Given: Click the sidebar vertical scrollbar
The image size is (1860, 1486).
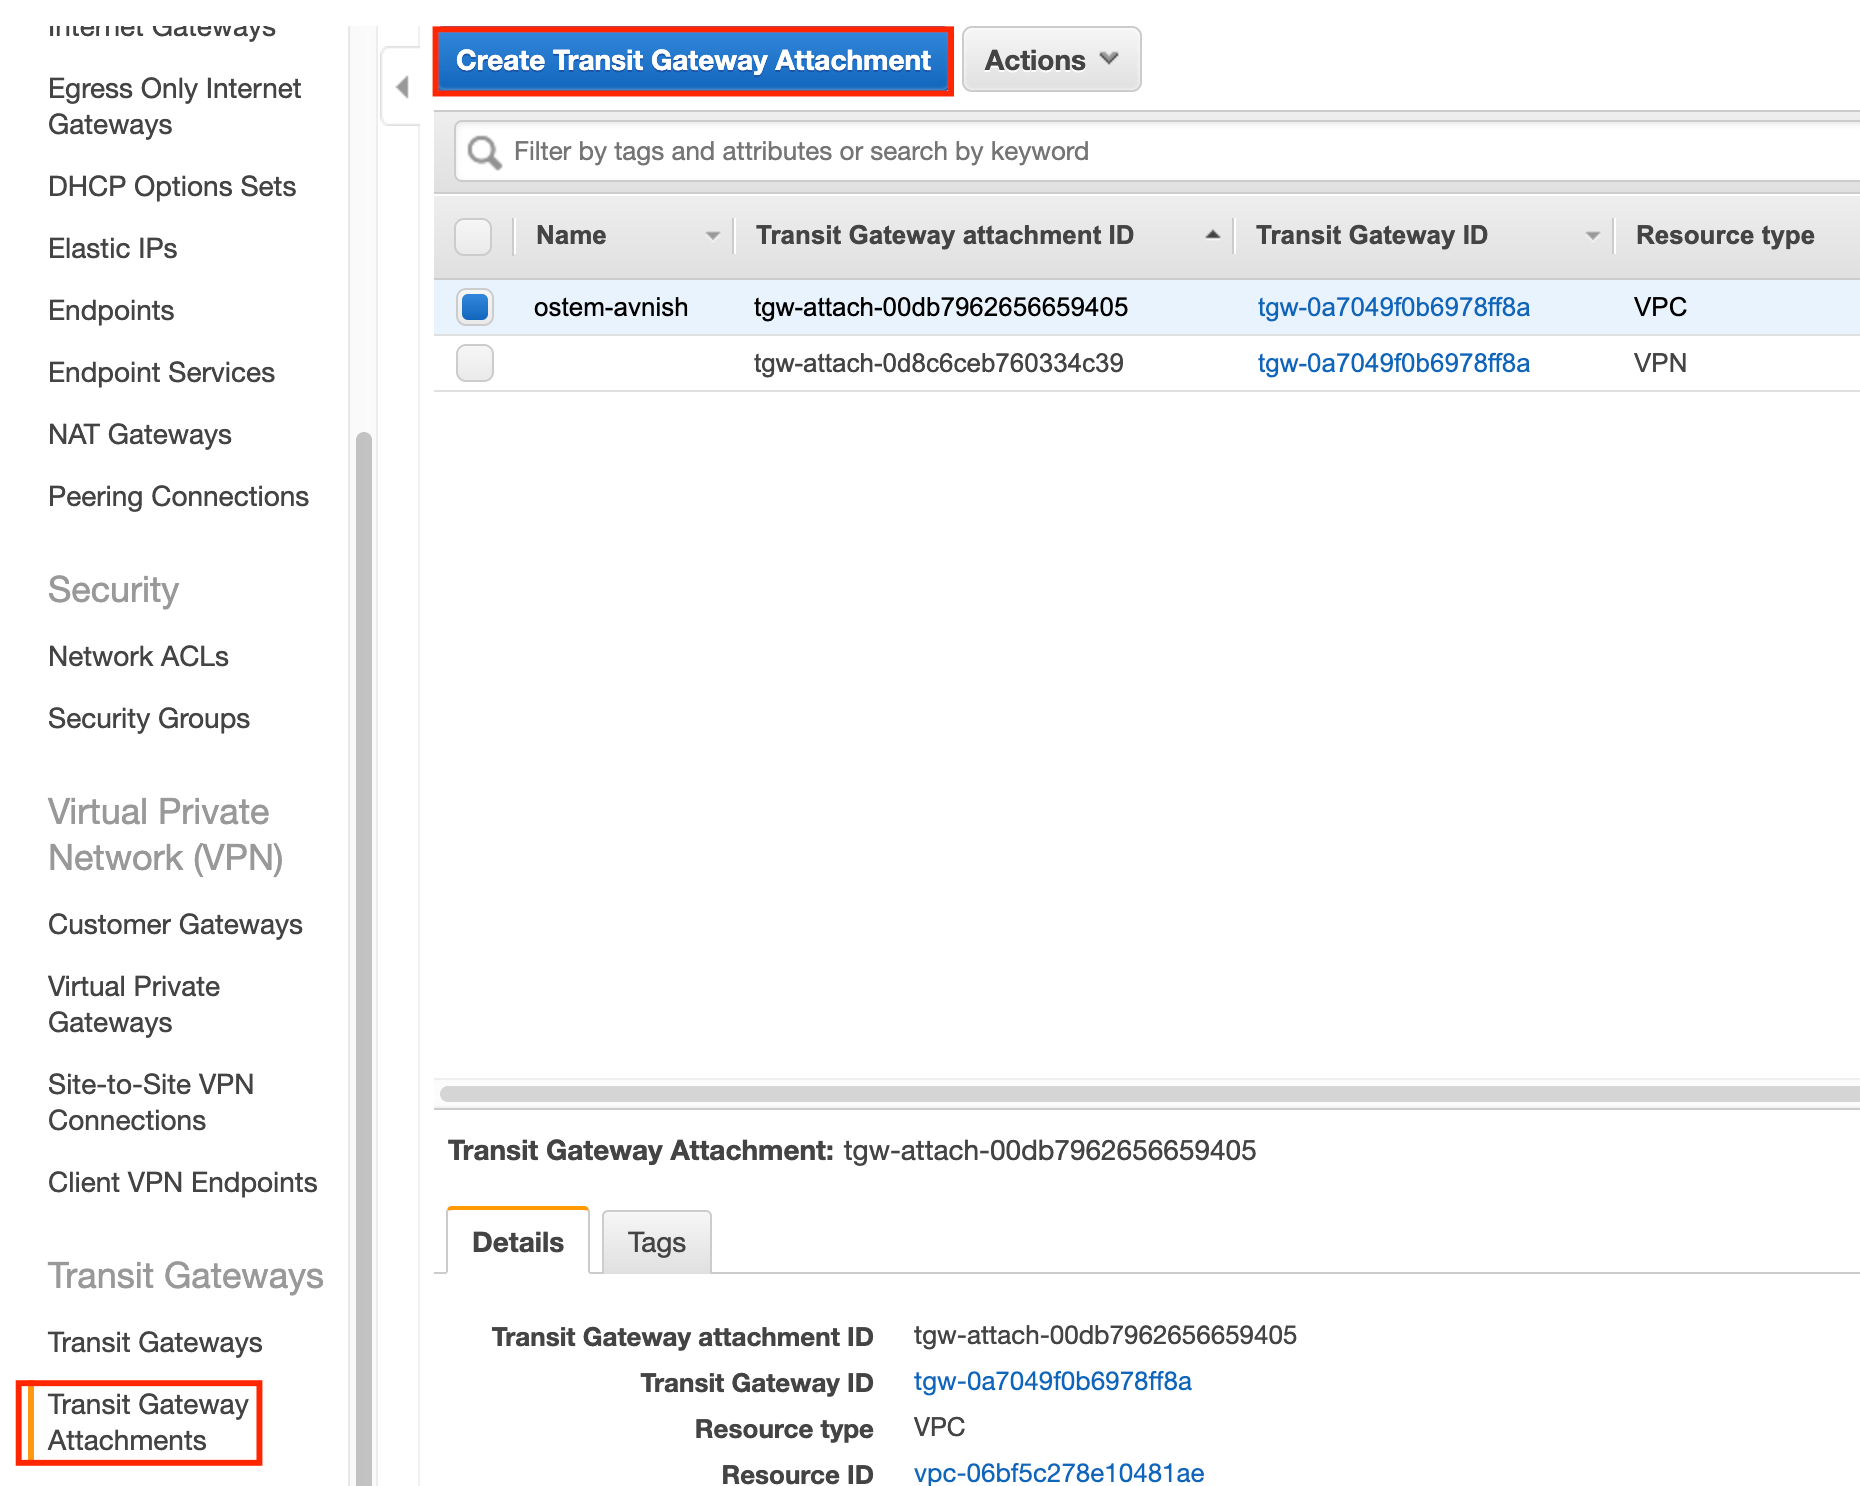Looking at the screenshot, I should [364, 900].
